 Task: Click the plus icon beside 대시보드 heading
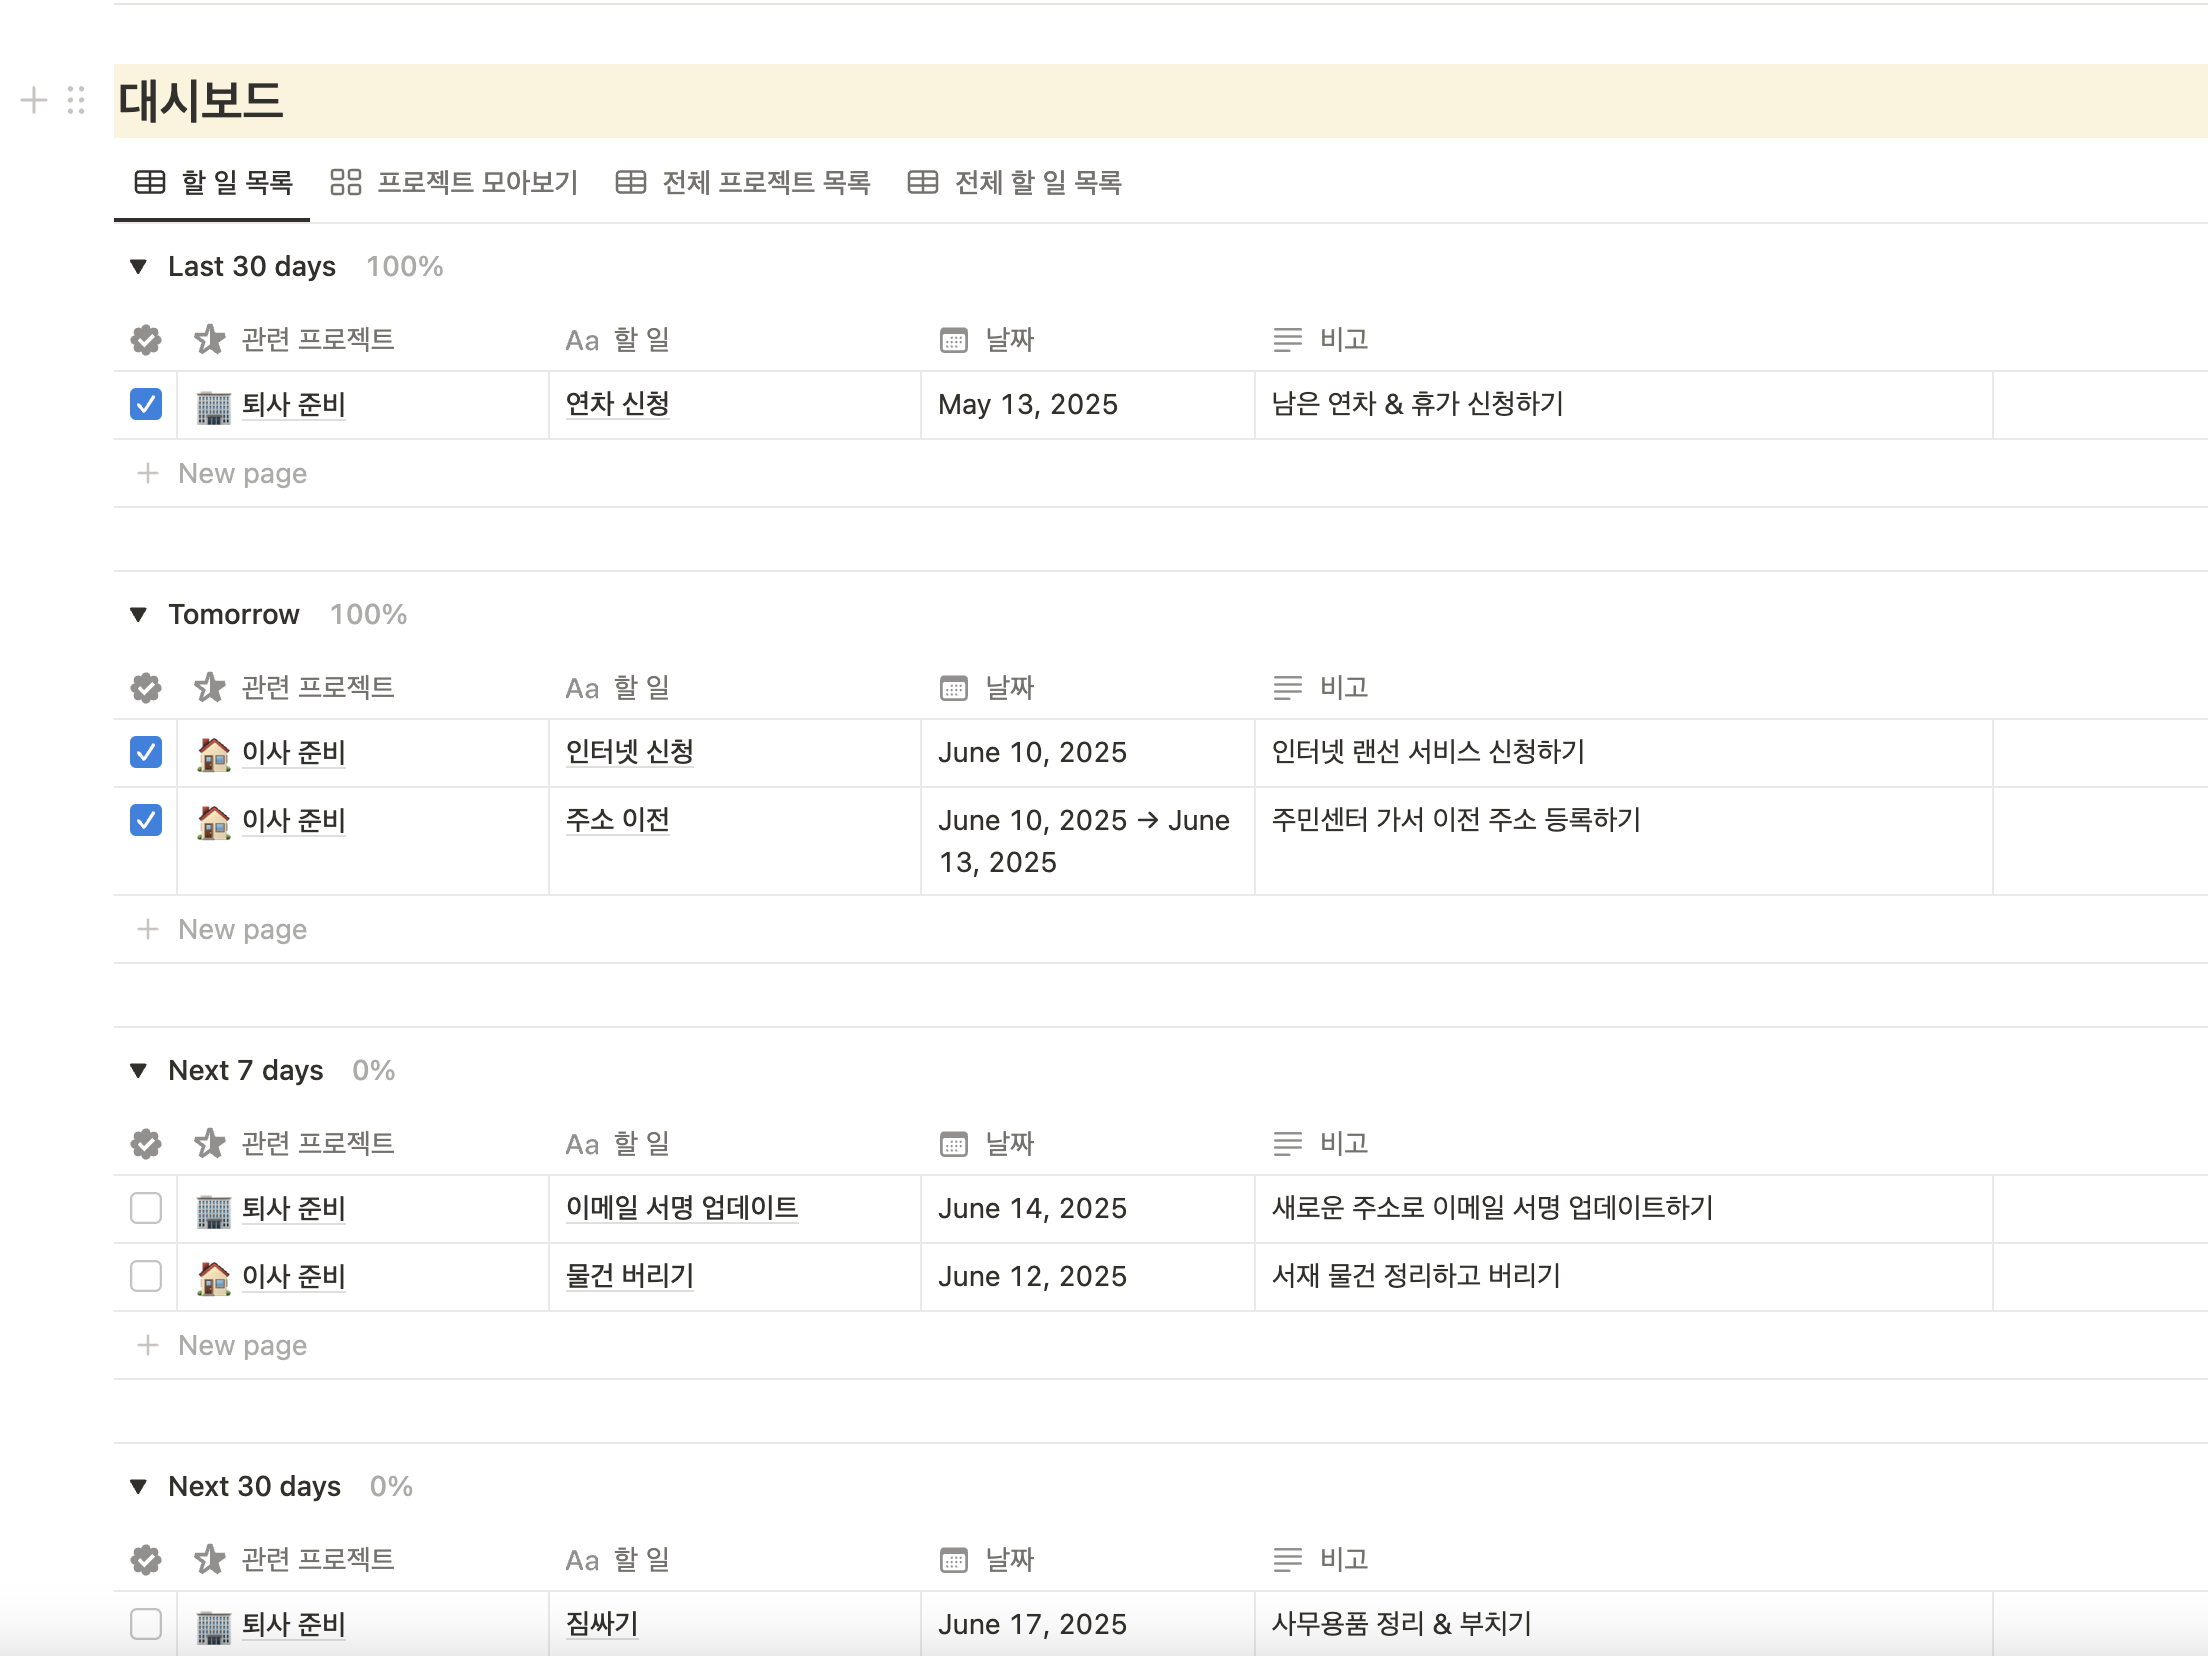click(x=34, y=100)
